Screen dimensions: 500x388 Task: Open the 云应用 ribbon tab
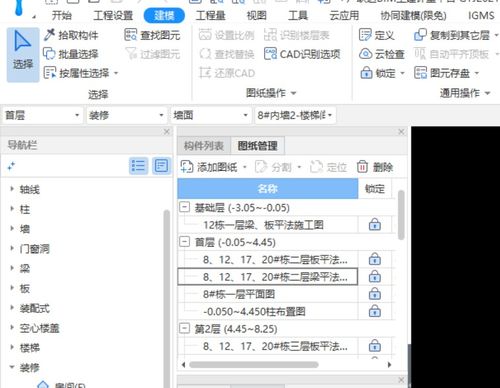pos(344,16)
